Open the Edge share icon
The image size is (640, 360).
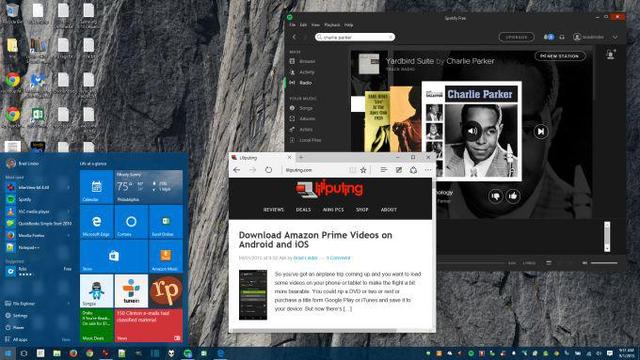(413, 170)
